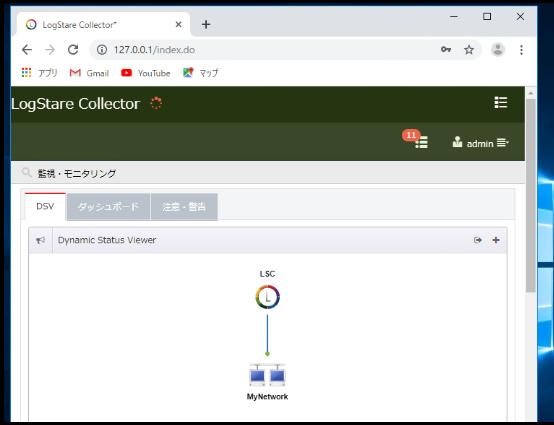This screenshot has width=554, height=425.
Task: Open the マップ bookmark
Action: click(201, 73)
